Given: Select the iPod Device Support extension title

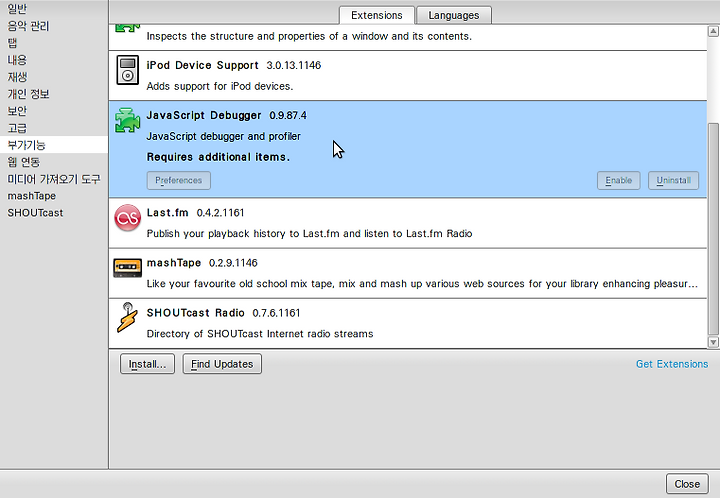Looking at the screenshot, I should (x=202, y=65).
